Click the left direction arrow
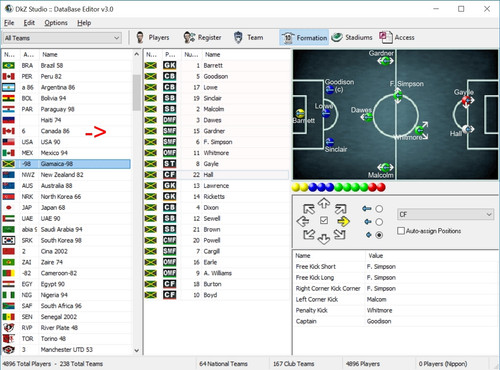Image resolution: width=500 pixels, height=370 pixels. coord(303,221)
